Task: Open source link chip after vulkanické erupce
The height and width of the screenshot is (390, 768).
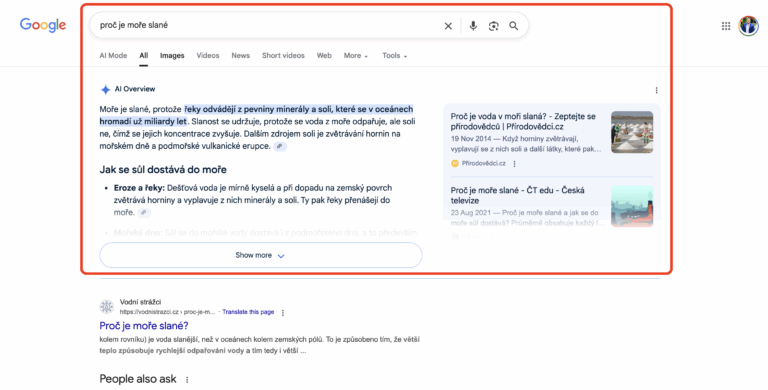Action: [280, 146]
